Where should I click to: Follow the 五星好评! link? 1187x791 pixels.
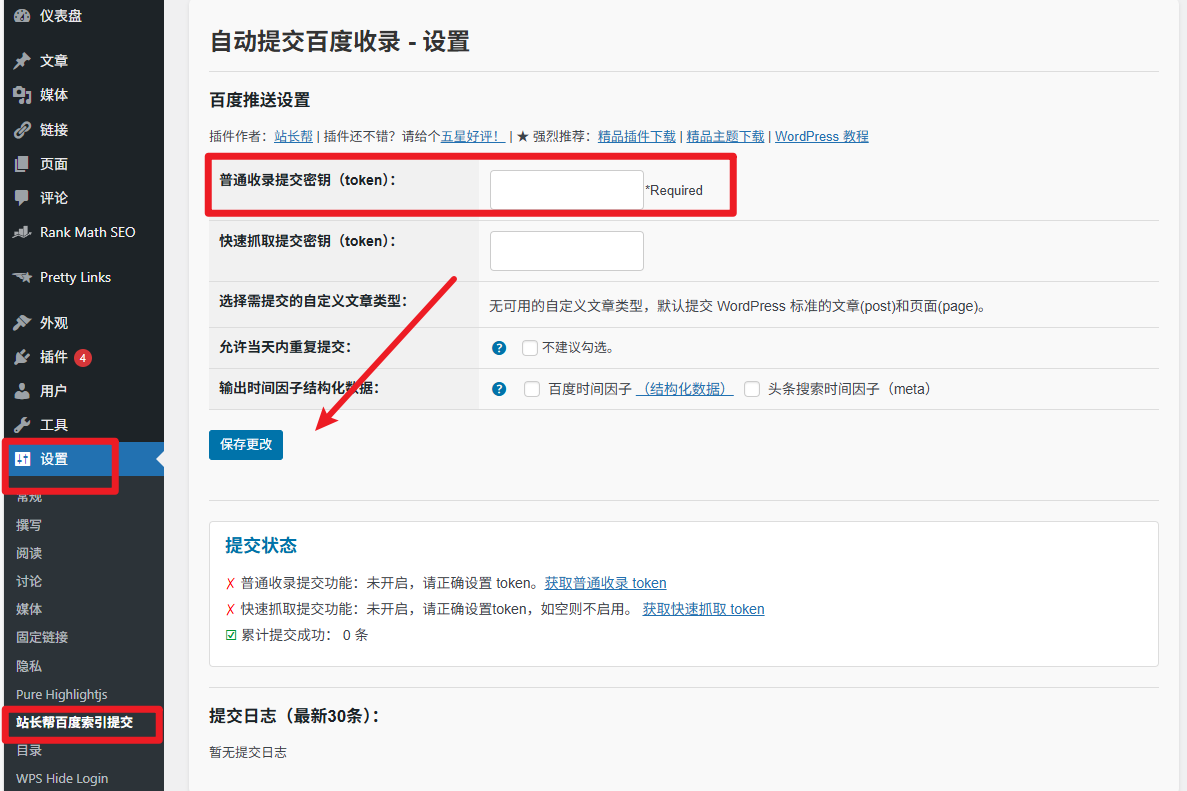point(472,136)
